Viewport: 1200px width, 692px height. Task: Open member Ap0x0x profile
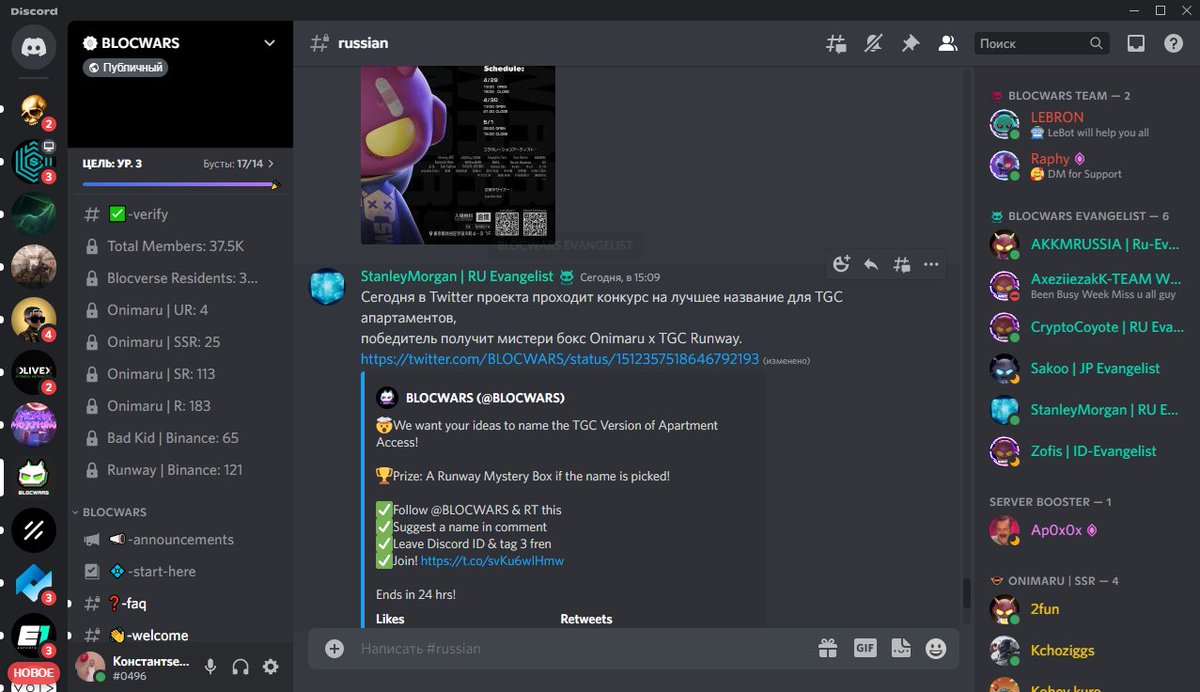tap(1084, 530)
